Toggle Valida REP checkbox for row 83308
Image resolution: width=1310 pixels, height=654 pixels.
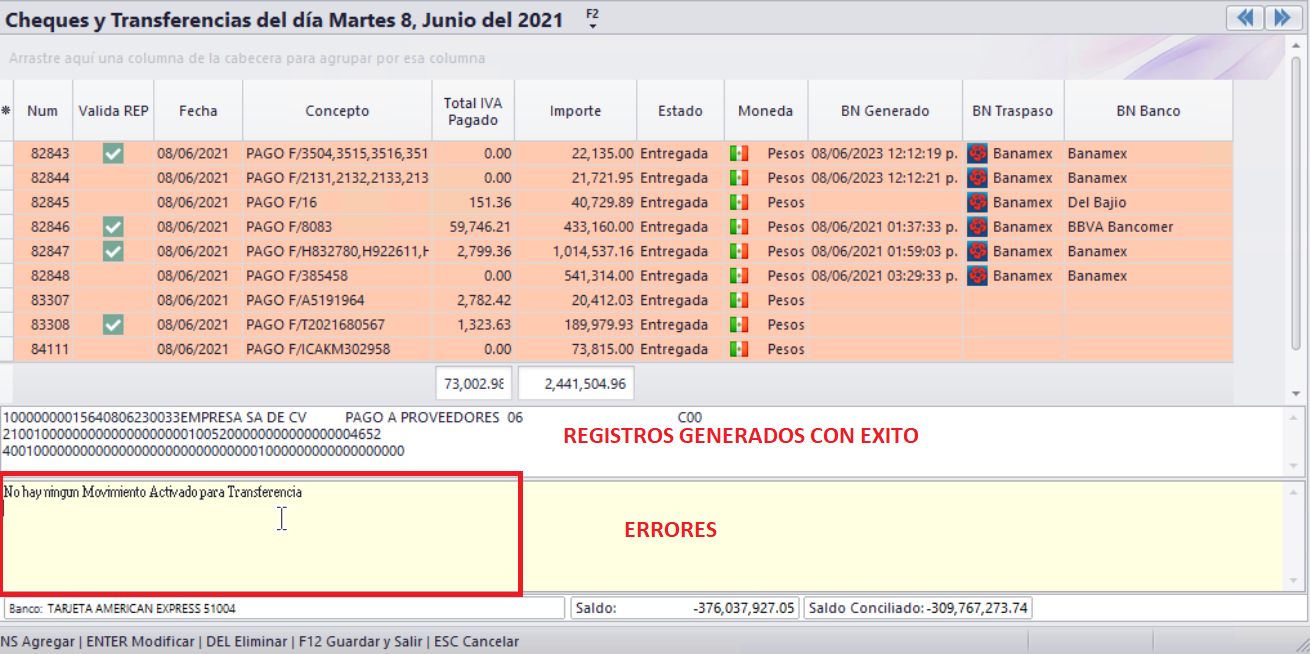coord(113,325)
